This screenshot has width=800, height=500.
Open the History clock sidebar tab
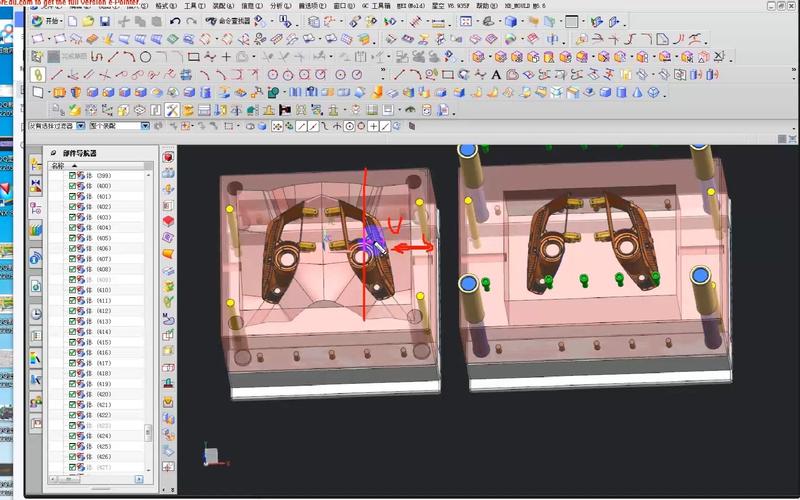tap(36, 314)
